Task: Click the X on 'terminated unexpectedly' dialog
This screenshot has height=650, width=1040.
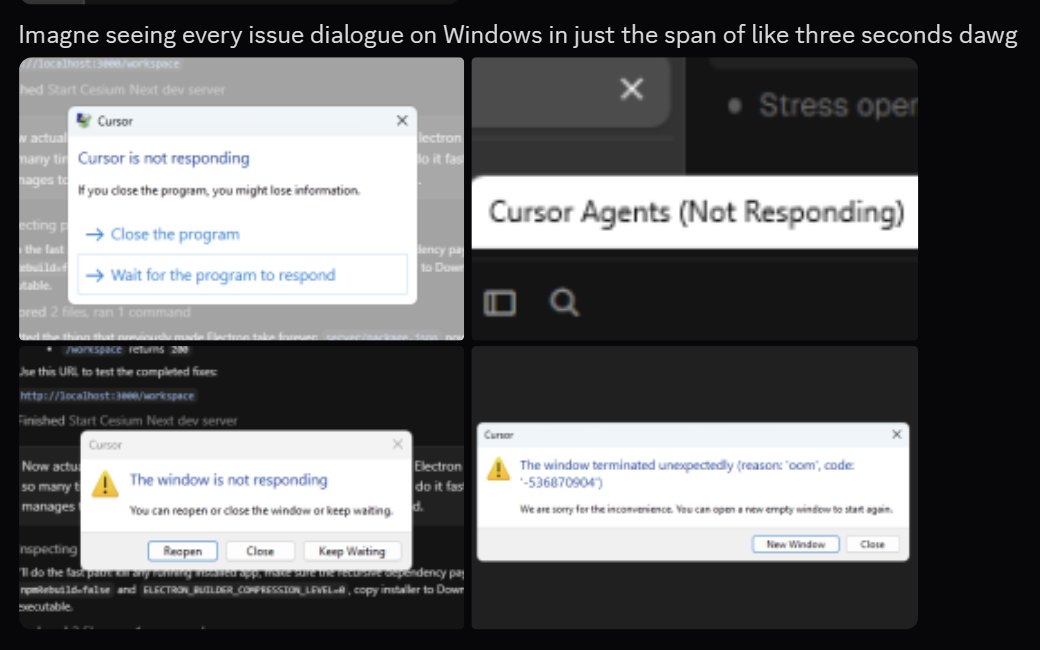Action: (x=897, y=434)
